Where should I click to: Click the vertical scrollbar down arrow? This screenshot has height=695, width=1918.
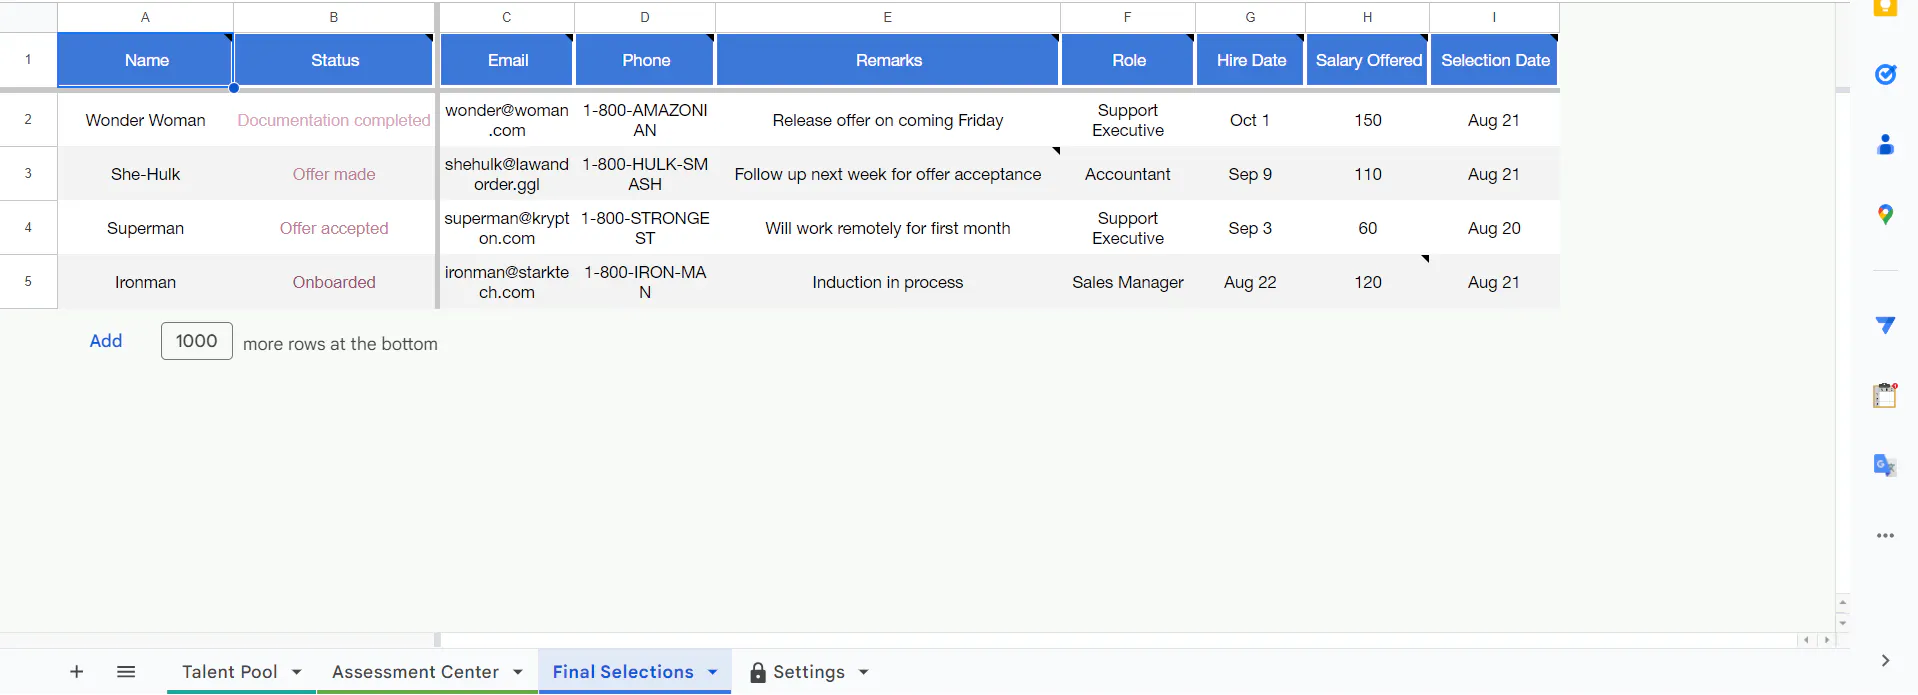[x=1843, y=623]
